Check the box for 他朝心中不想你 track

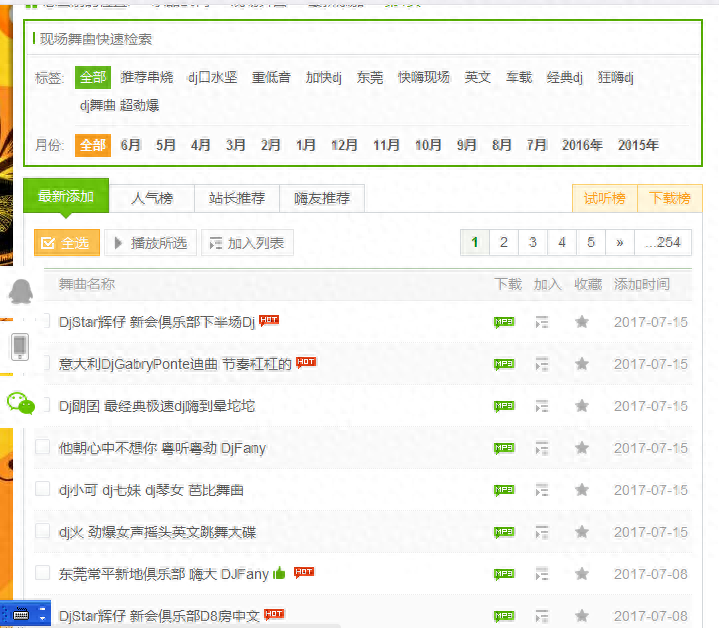43,446
